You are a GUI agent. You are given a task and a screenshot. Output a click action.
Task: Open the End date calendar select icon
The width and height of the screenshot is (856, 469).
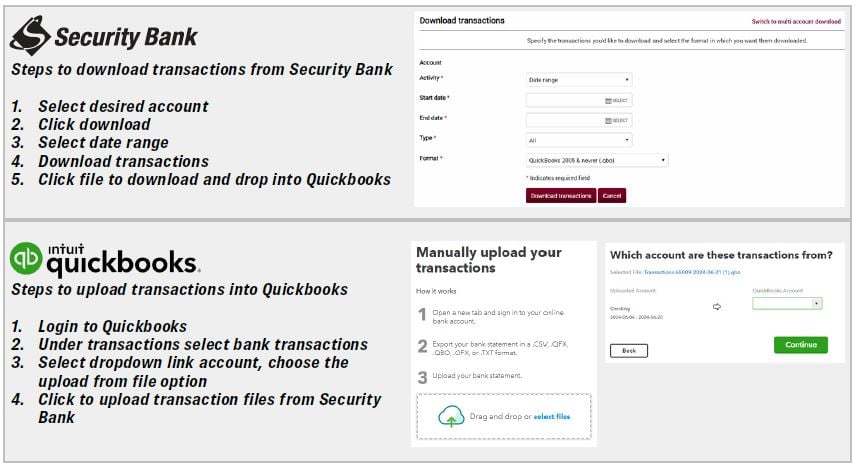tap(616, 121)
